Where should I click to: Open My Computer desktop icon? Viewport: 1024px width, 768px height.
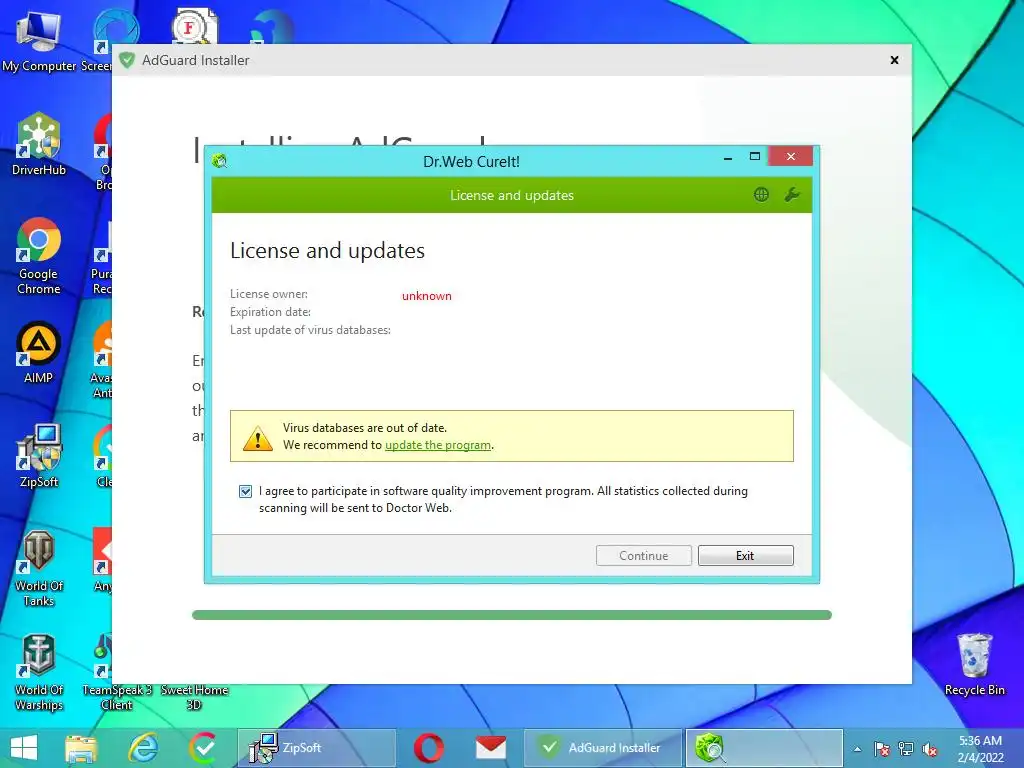[39, 40]
